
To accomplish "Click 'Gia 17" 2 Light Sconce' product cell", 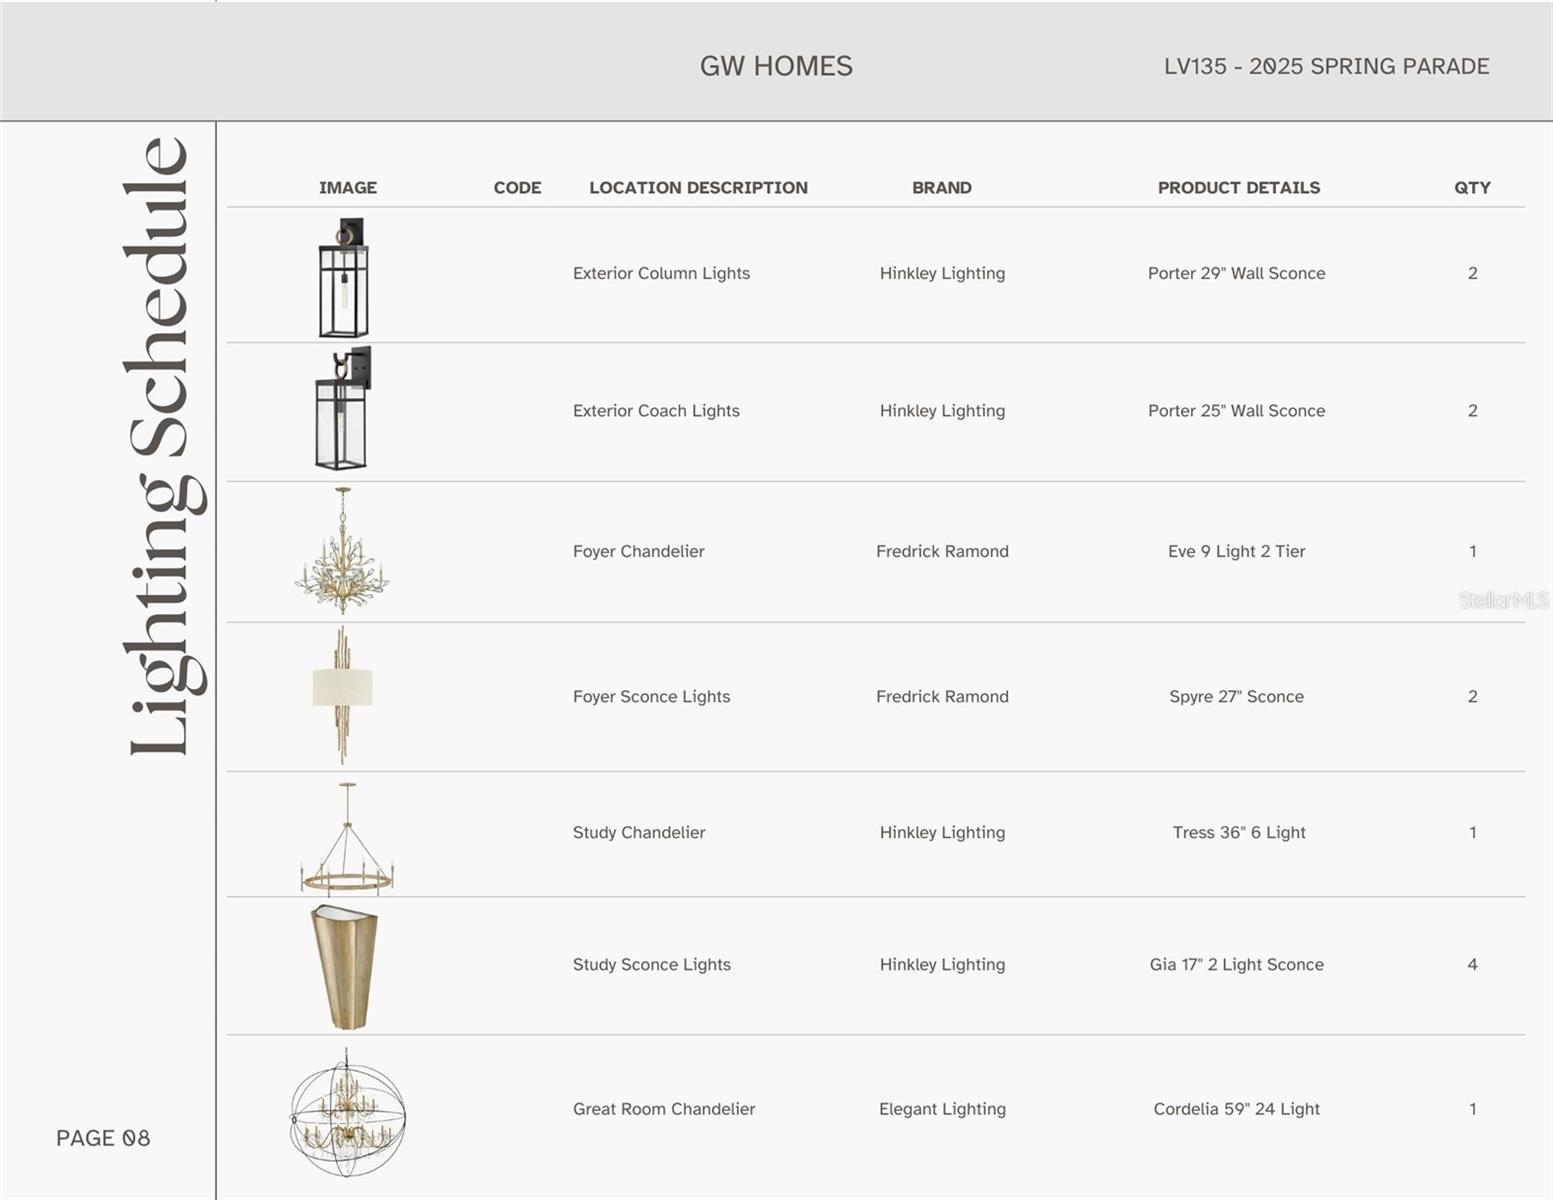I will tap(1236, 964).
